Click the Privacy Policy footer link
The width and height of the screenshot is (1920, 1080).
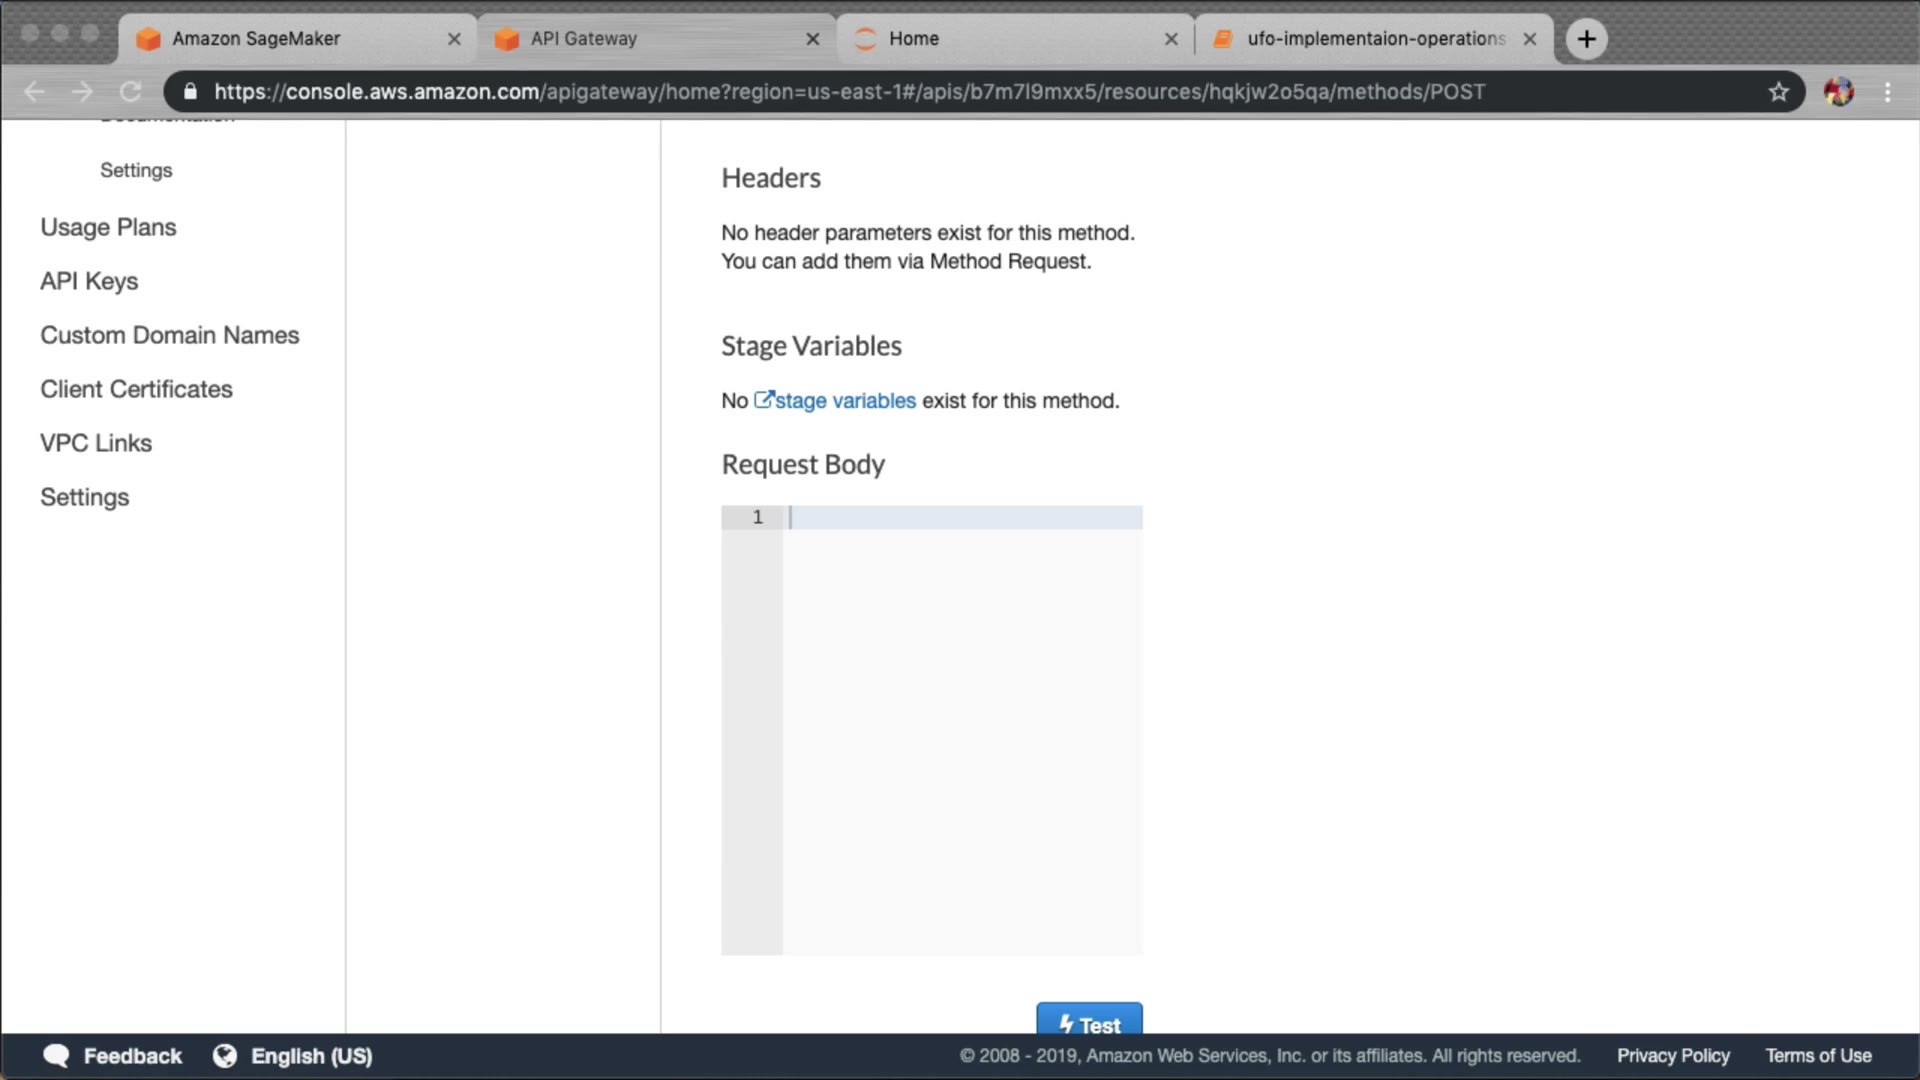pyautogui.click(x=1673, y=1056)
